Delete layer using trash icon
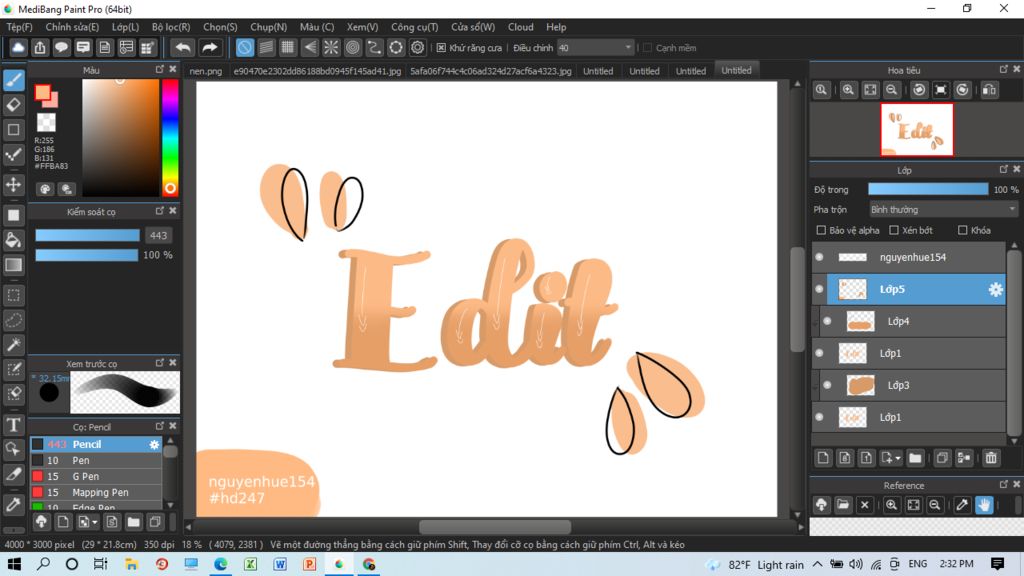Screen dimensions: 1024x576 991,458
